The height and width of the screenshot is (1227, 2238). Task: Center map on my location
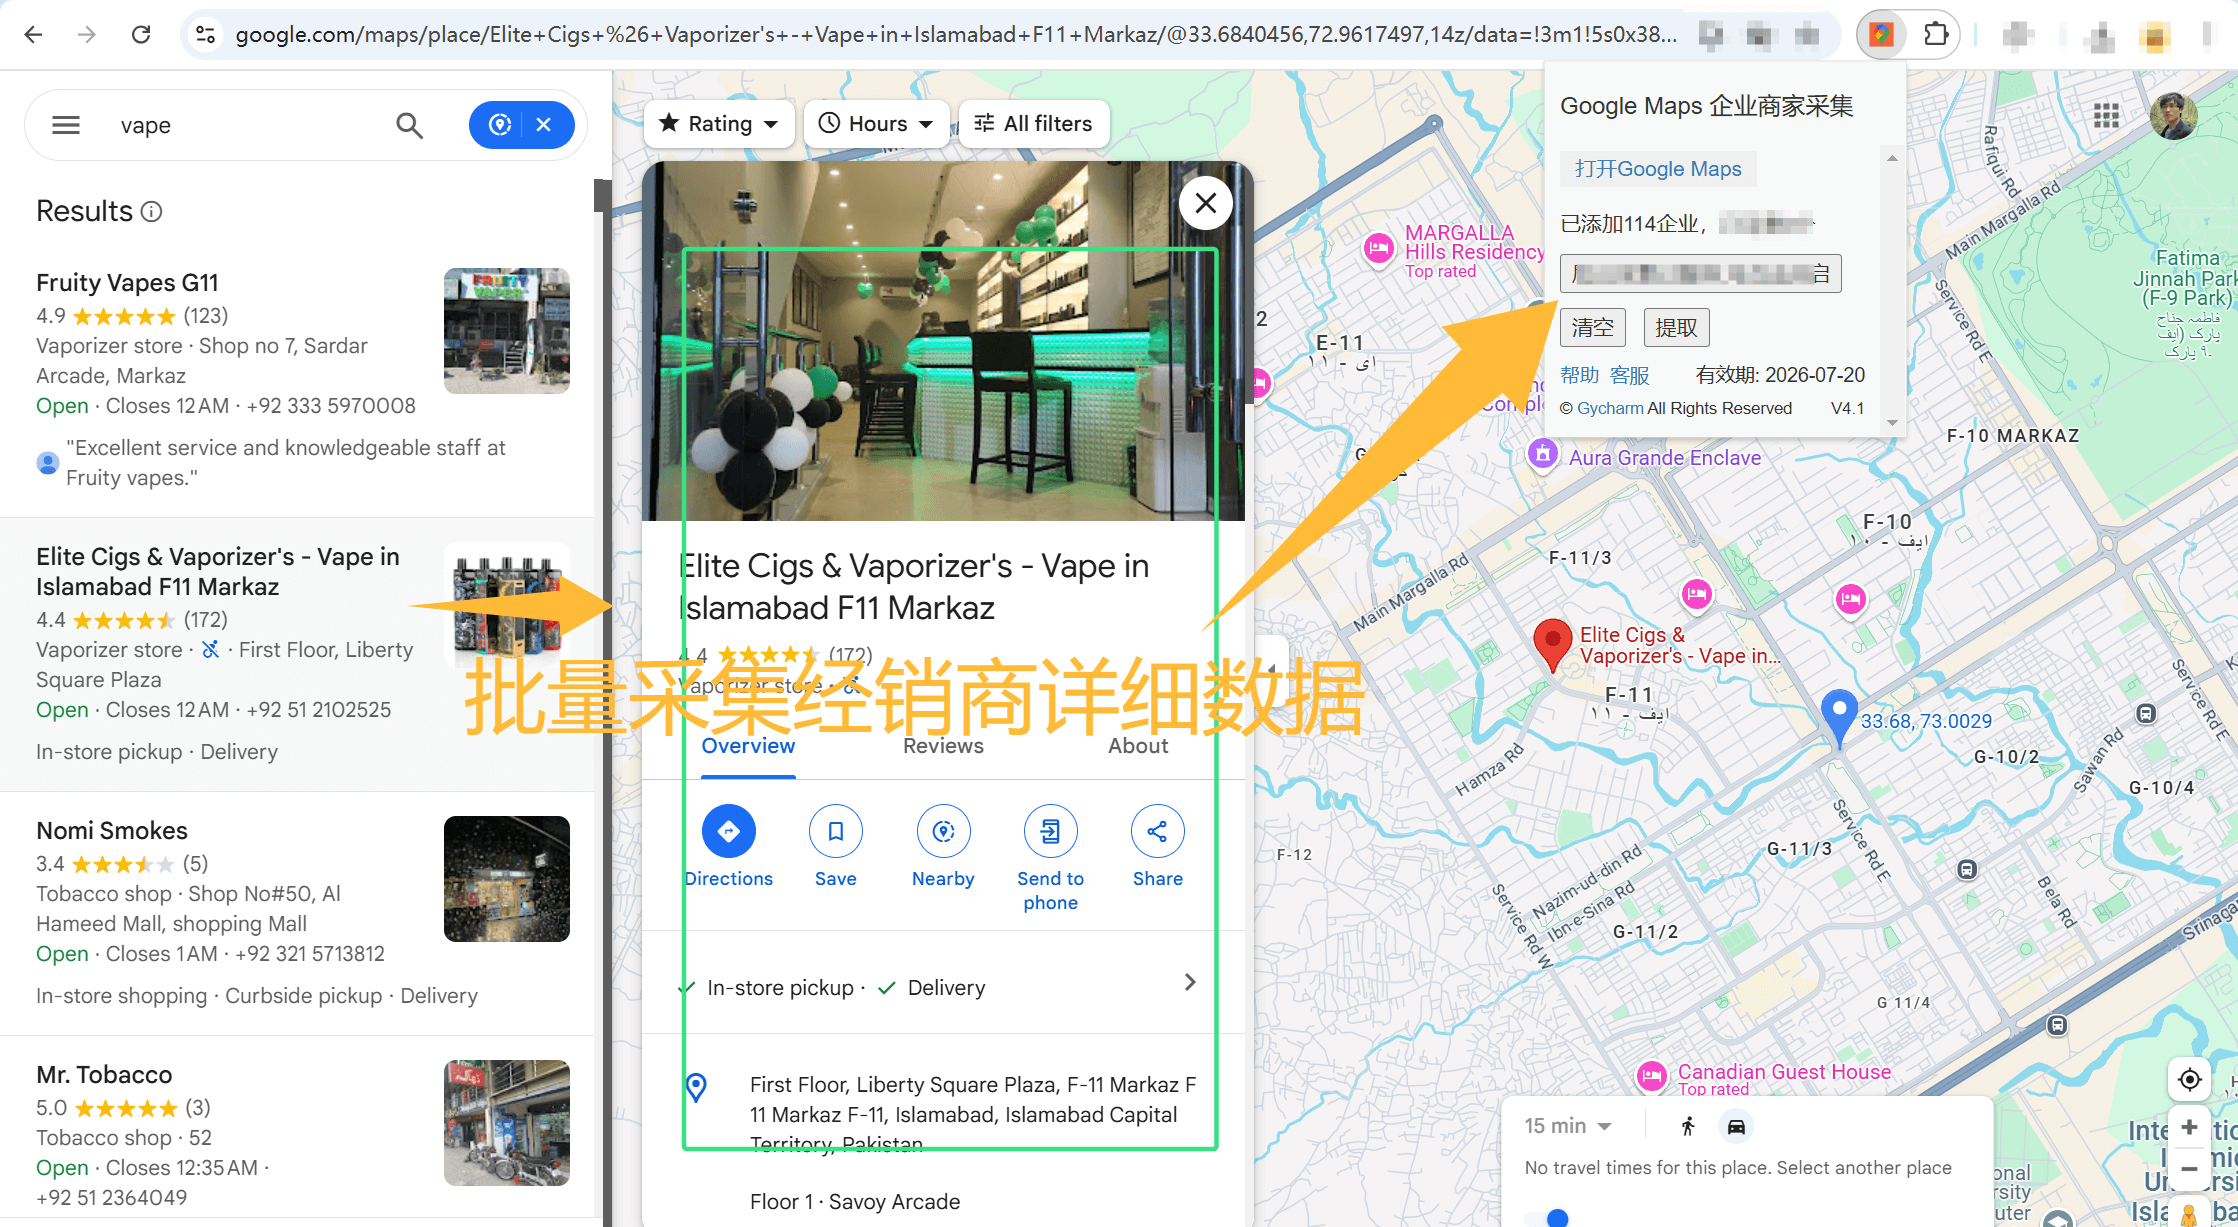[x=2190, y=1080]
